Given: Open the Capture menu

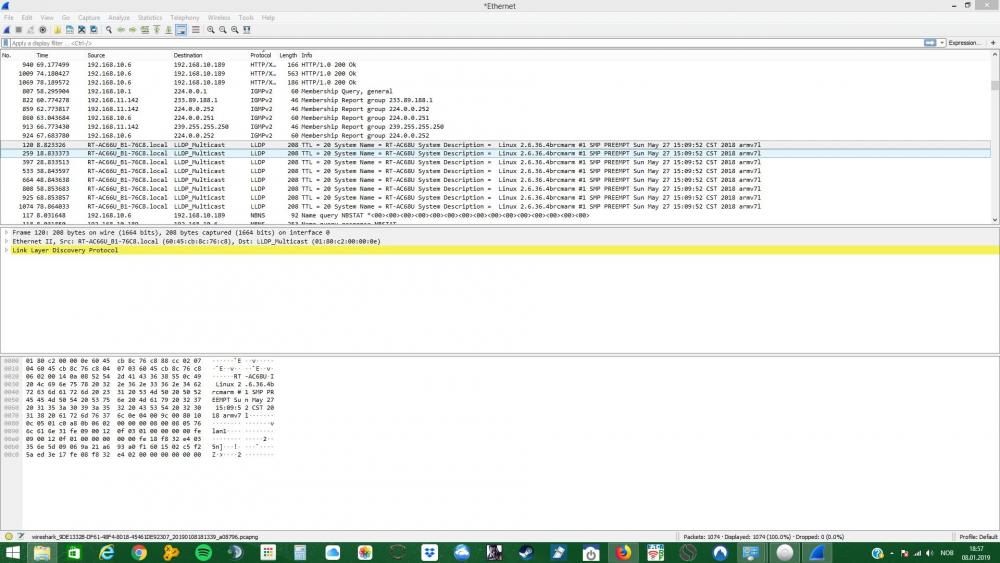Looking at the screenshot, I should (89, 18).
